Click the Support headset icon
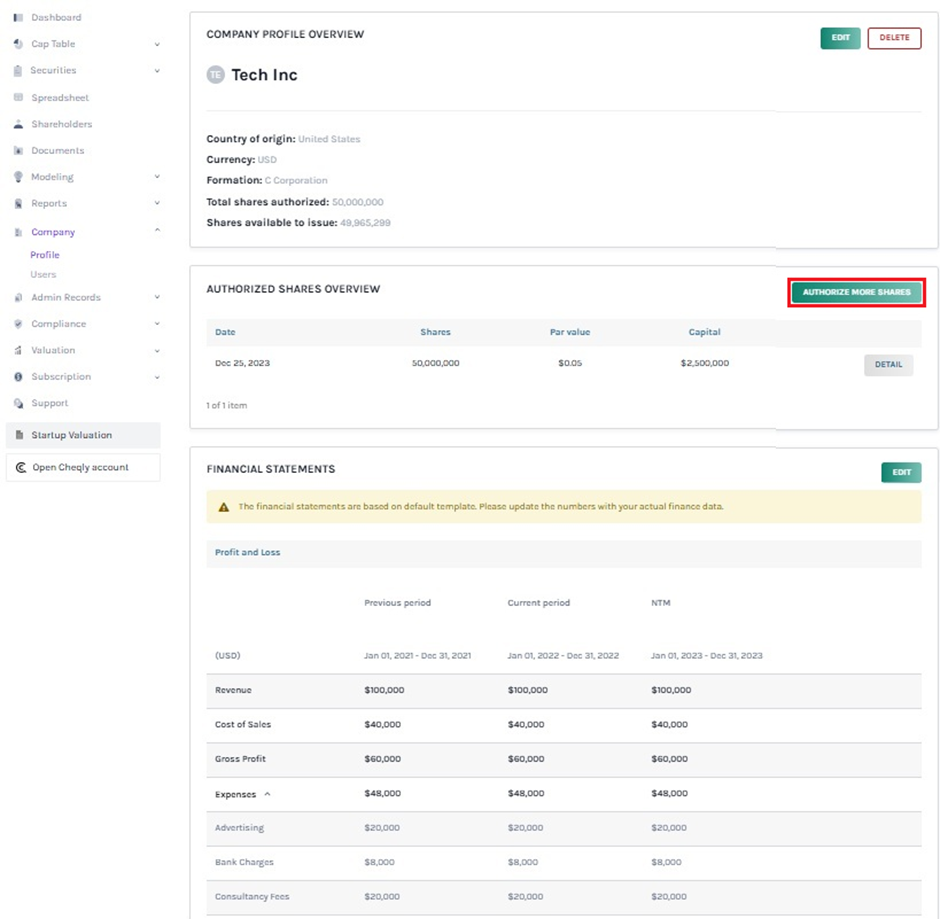Viewport: 940px width, 919px height. pyautogui.click(x=18, y=404)
